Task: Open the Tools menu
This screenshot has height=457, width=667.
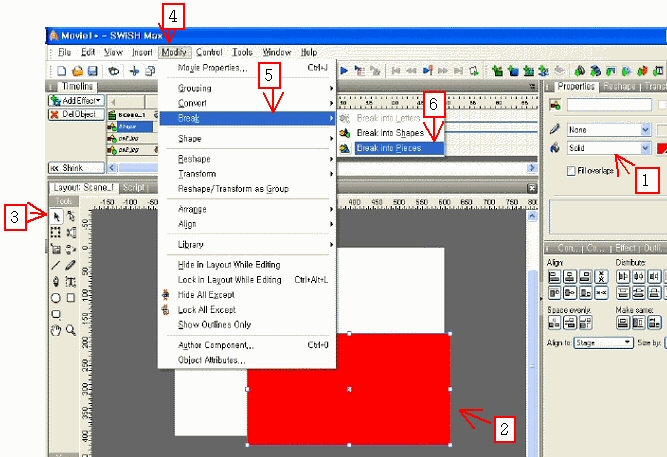Action: point(242,52)
